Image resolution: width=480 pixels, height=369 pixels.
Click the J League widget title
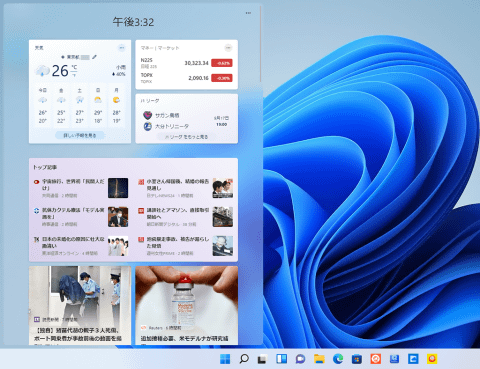pos(150,101)
